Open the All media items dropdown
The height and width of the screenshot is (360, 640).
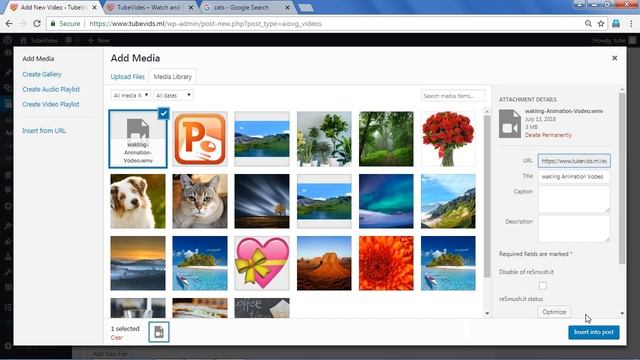[x=131, y=95]
